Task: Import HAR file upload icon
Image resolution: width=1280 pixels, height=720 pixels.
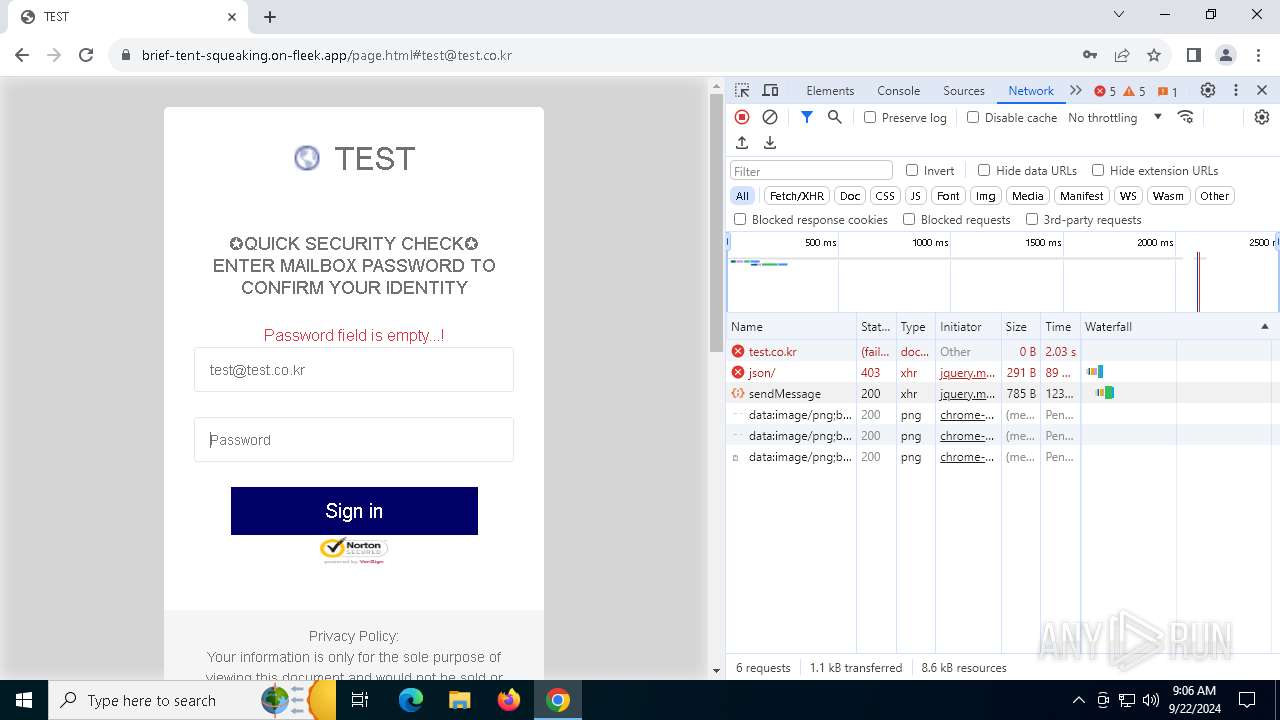Action: click(742, 143)
